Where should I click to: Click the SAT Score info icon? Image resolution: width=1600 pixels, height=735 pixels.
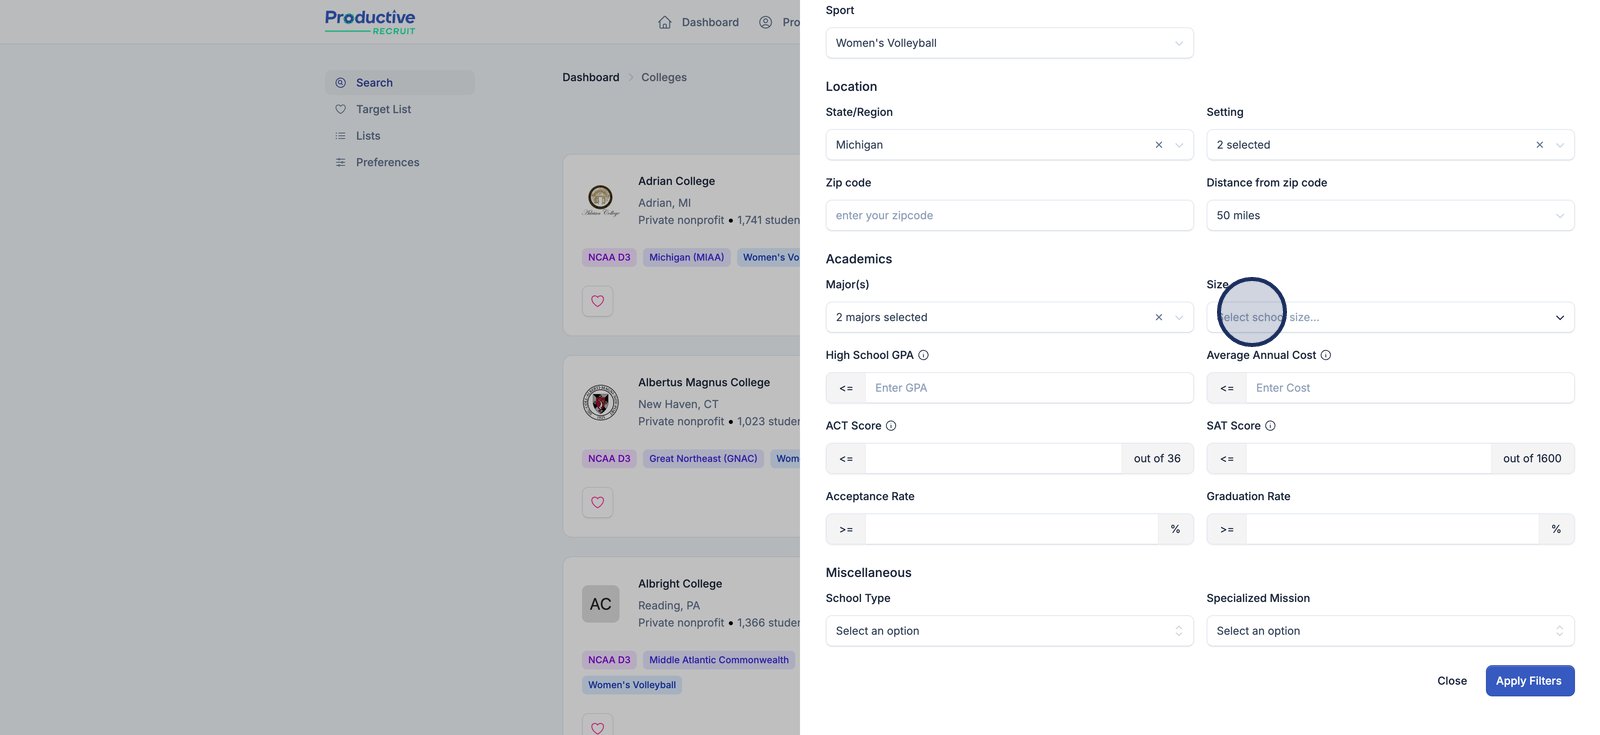[1270, 426]
